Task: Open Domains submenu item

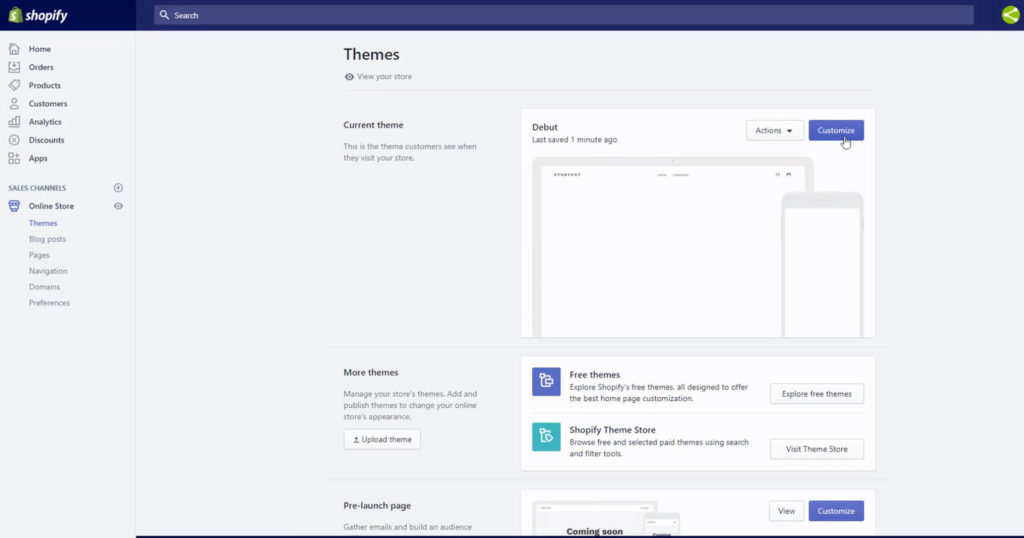Action: click(x=44, y=287)
